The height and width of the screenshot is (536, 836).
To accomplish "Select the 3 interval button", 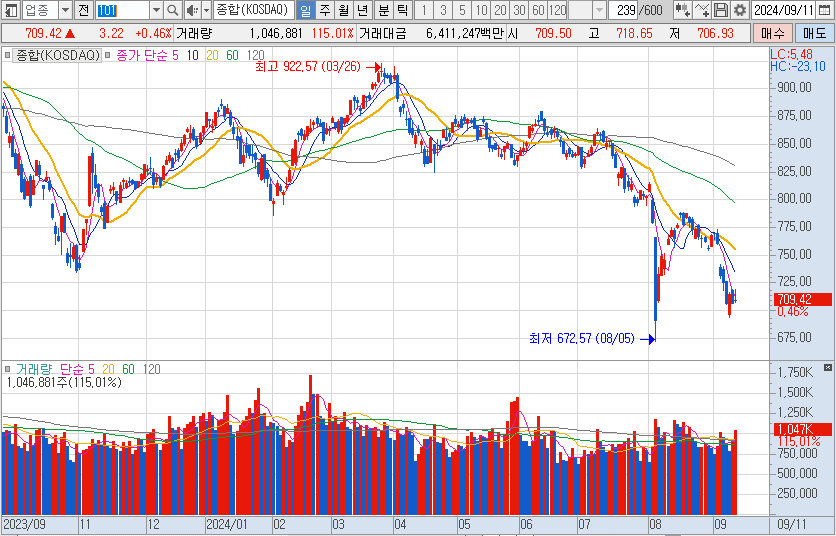I will coord(443,10).
